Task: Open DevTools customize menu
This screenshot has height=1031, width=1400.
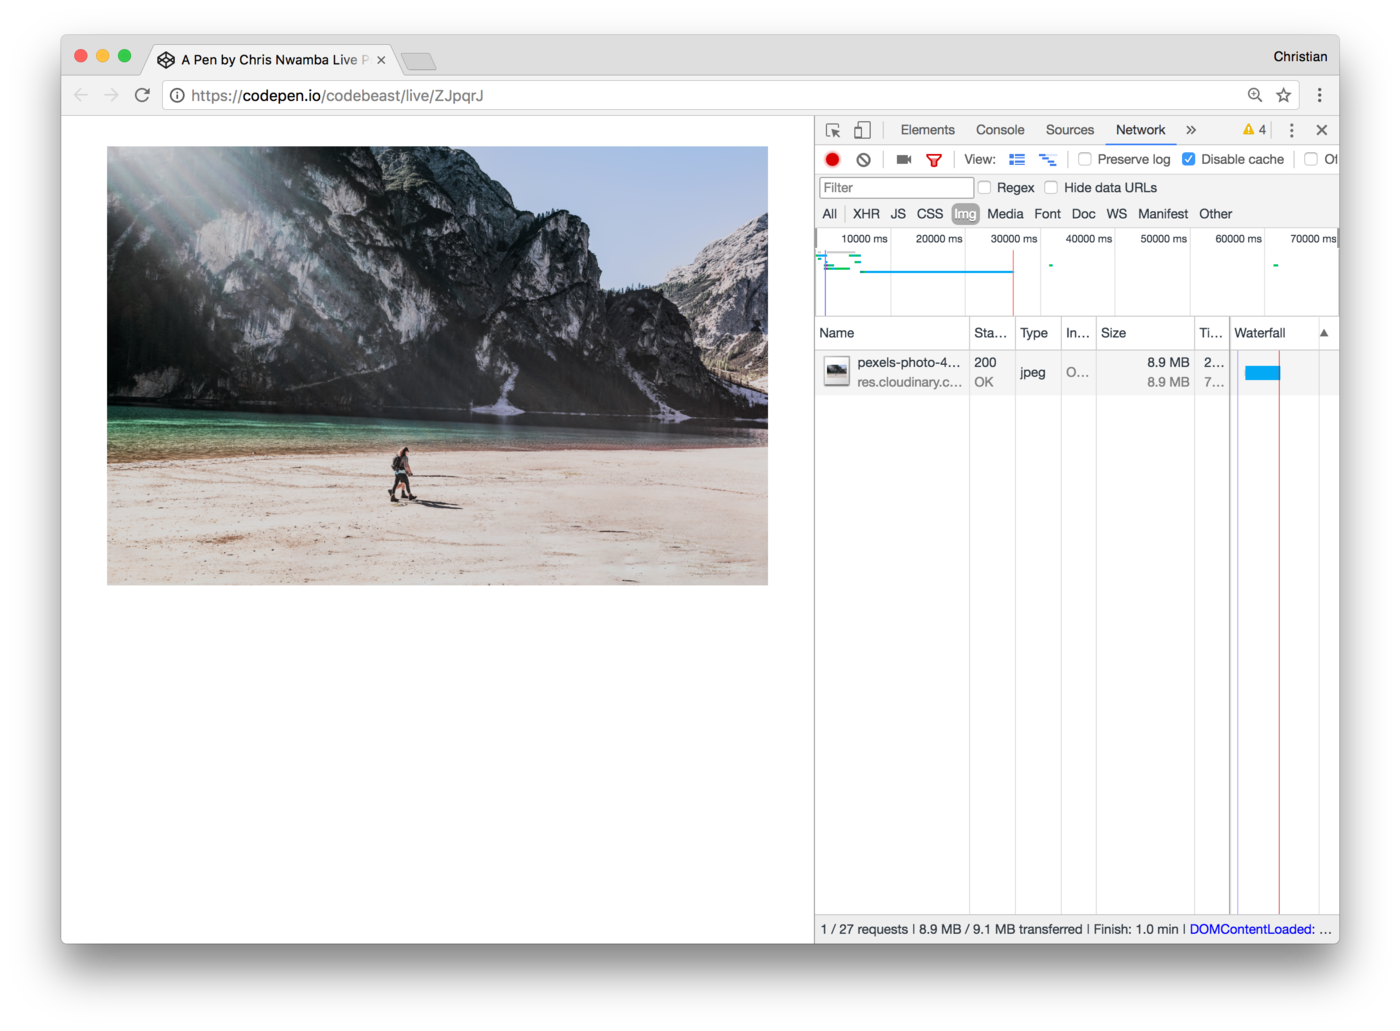Action: pos(1291,130)
